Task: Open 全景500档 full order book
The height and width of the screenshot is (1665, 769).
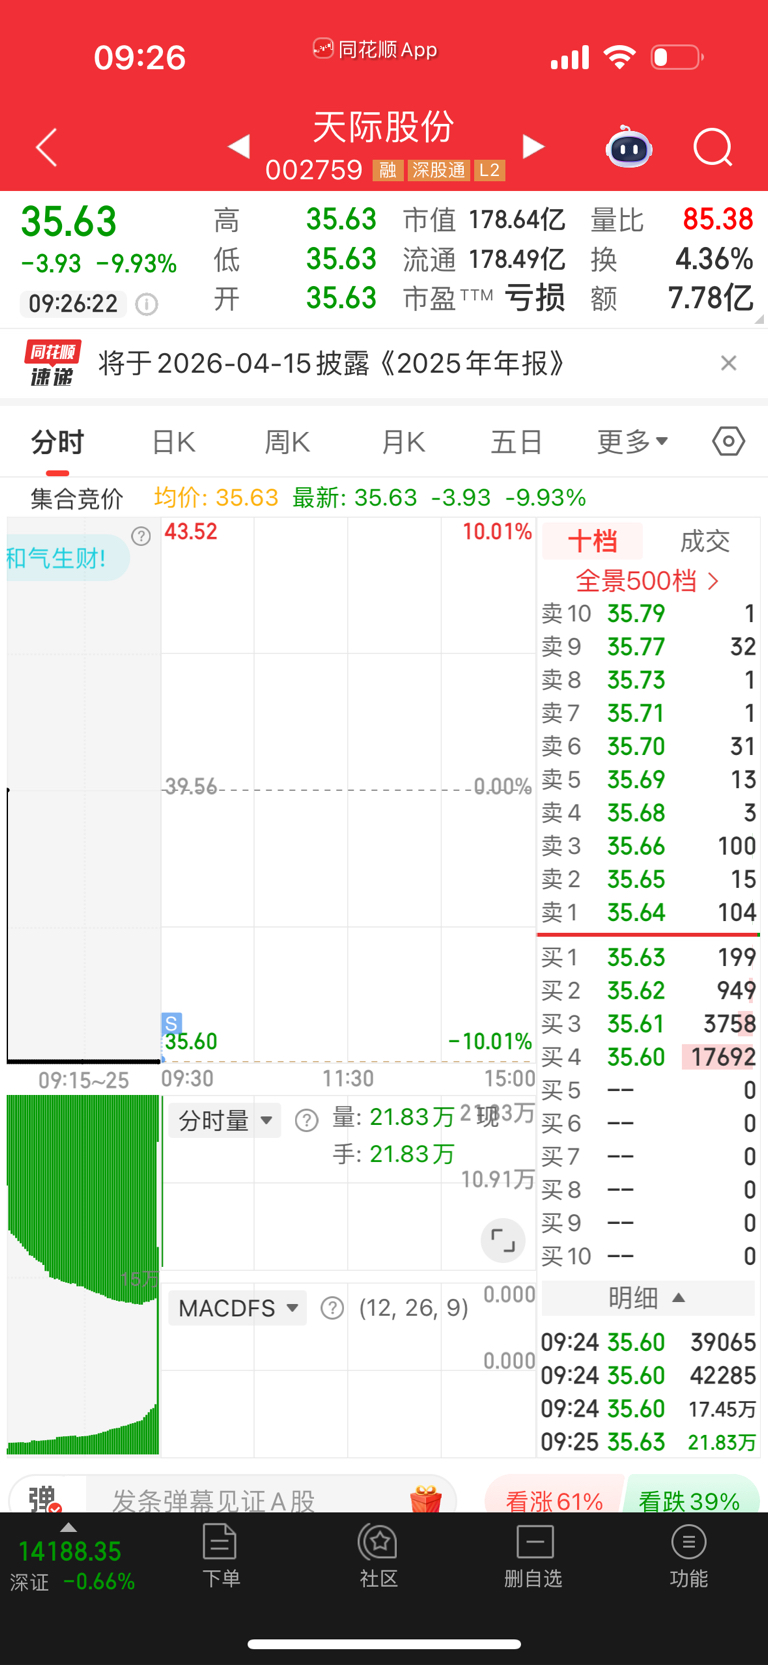Action: pyautogui.click(x=648, y=581)
